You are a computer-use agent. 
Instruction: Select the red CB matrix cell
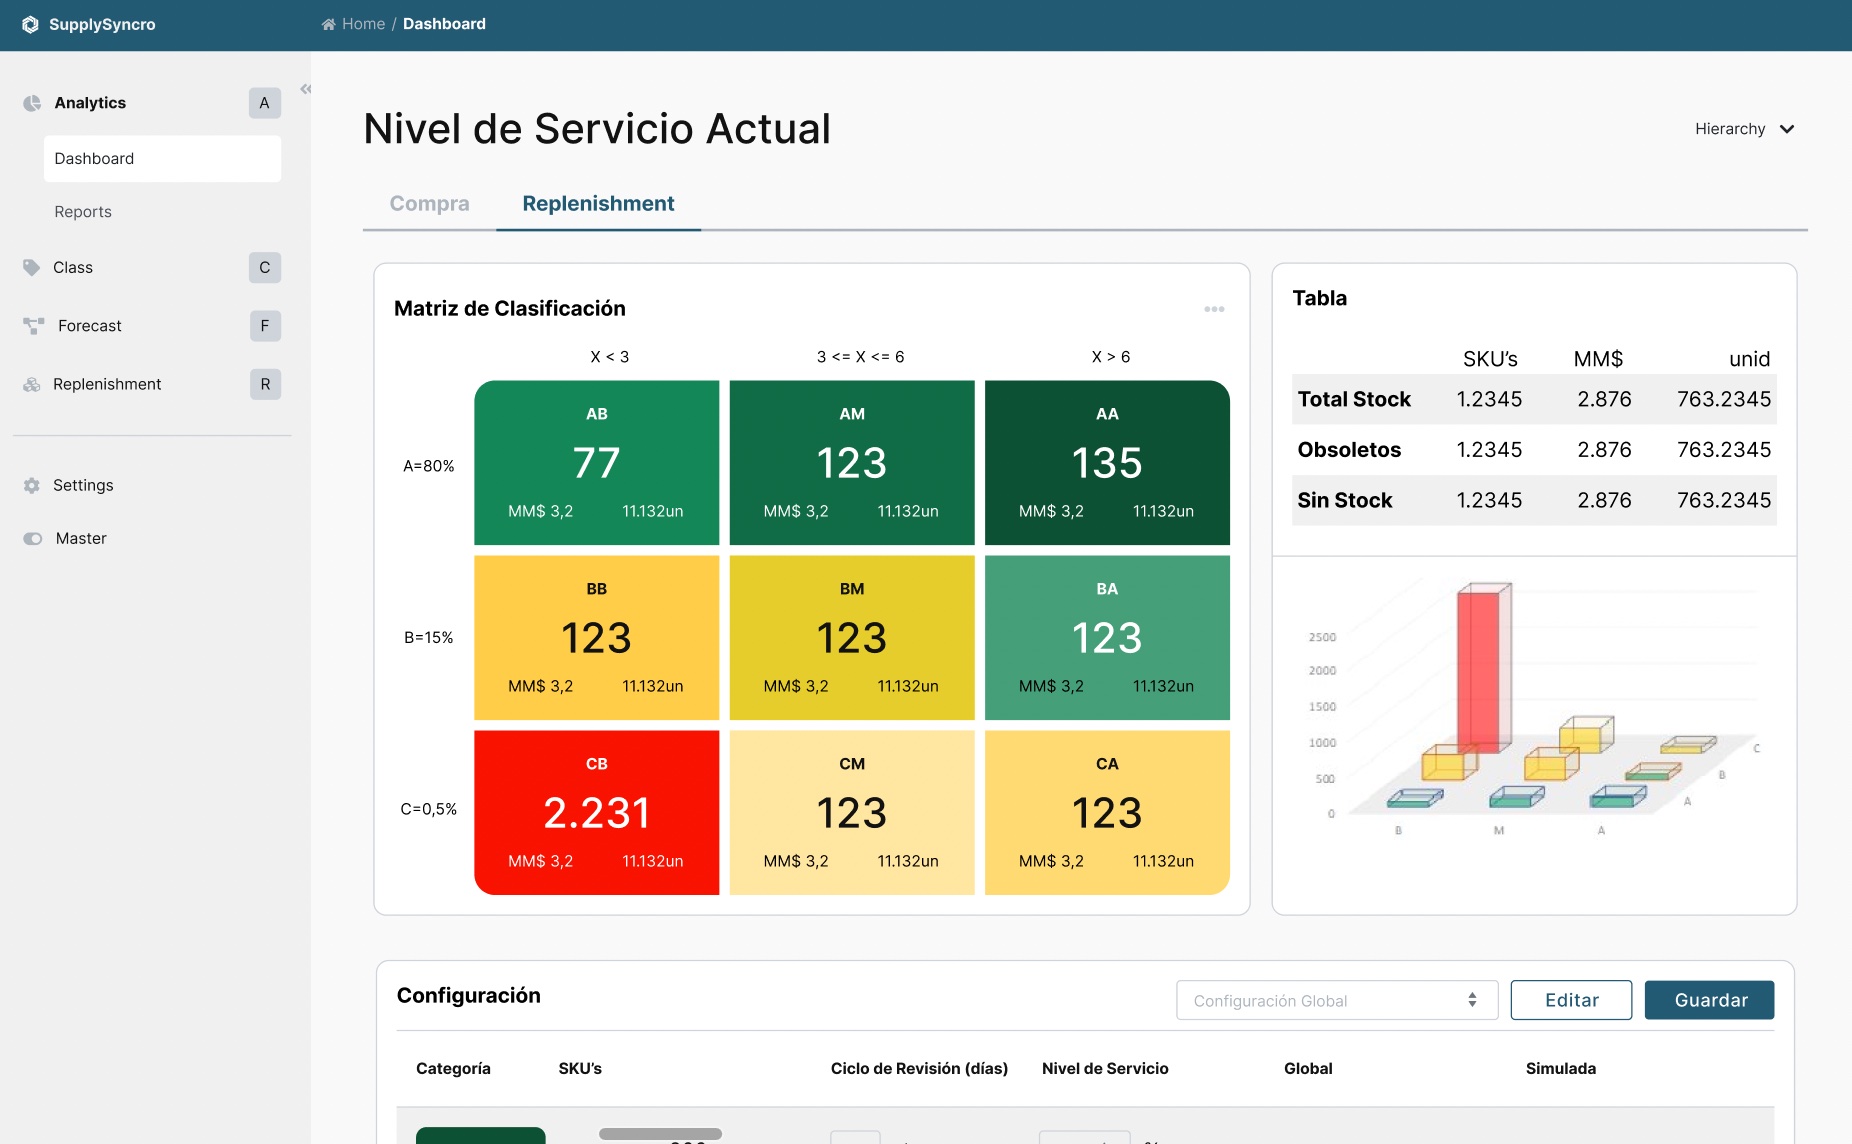click(x=596, y=812)
